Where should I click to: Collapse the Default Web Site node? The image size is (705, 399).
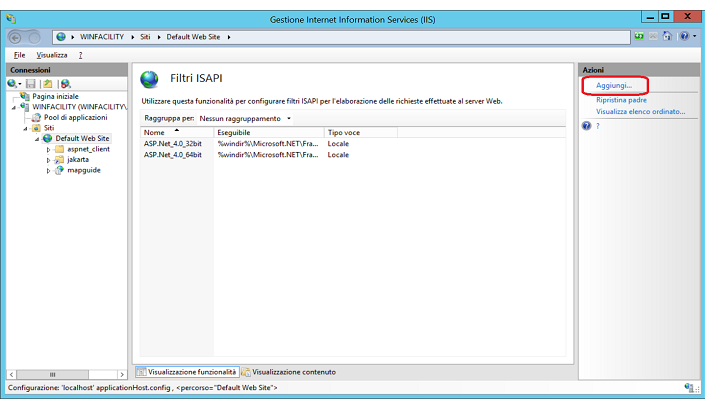coord(37,139)
